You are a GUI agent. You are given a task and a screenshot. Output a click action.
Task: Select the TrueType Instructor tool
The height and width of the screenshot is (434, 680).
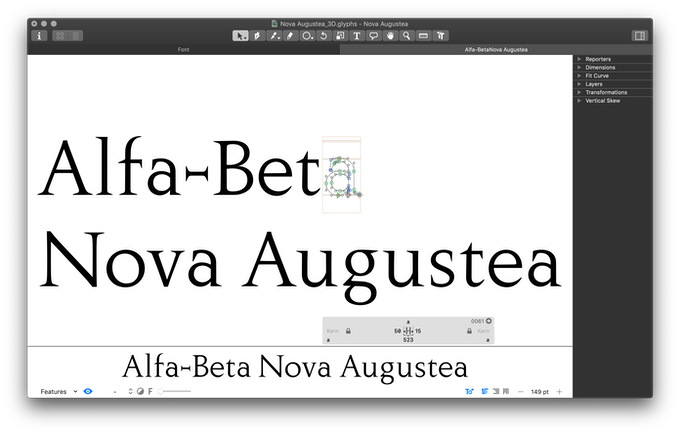point(440,36)
